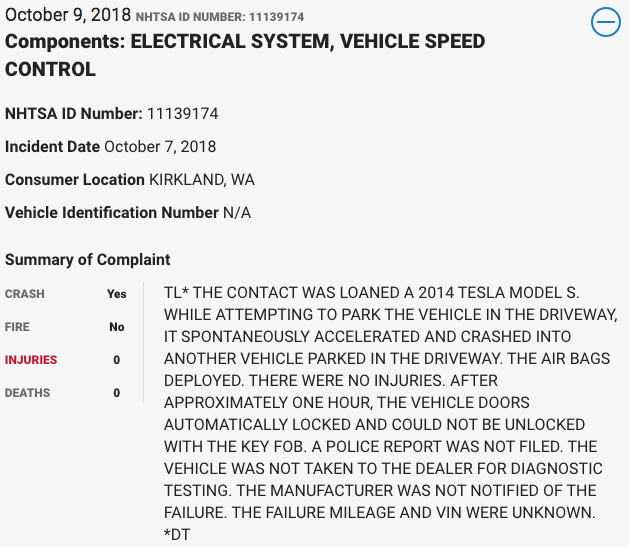Click the N/A VIN value

coord(237,213)
